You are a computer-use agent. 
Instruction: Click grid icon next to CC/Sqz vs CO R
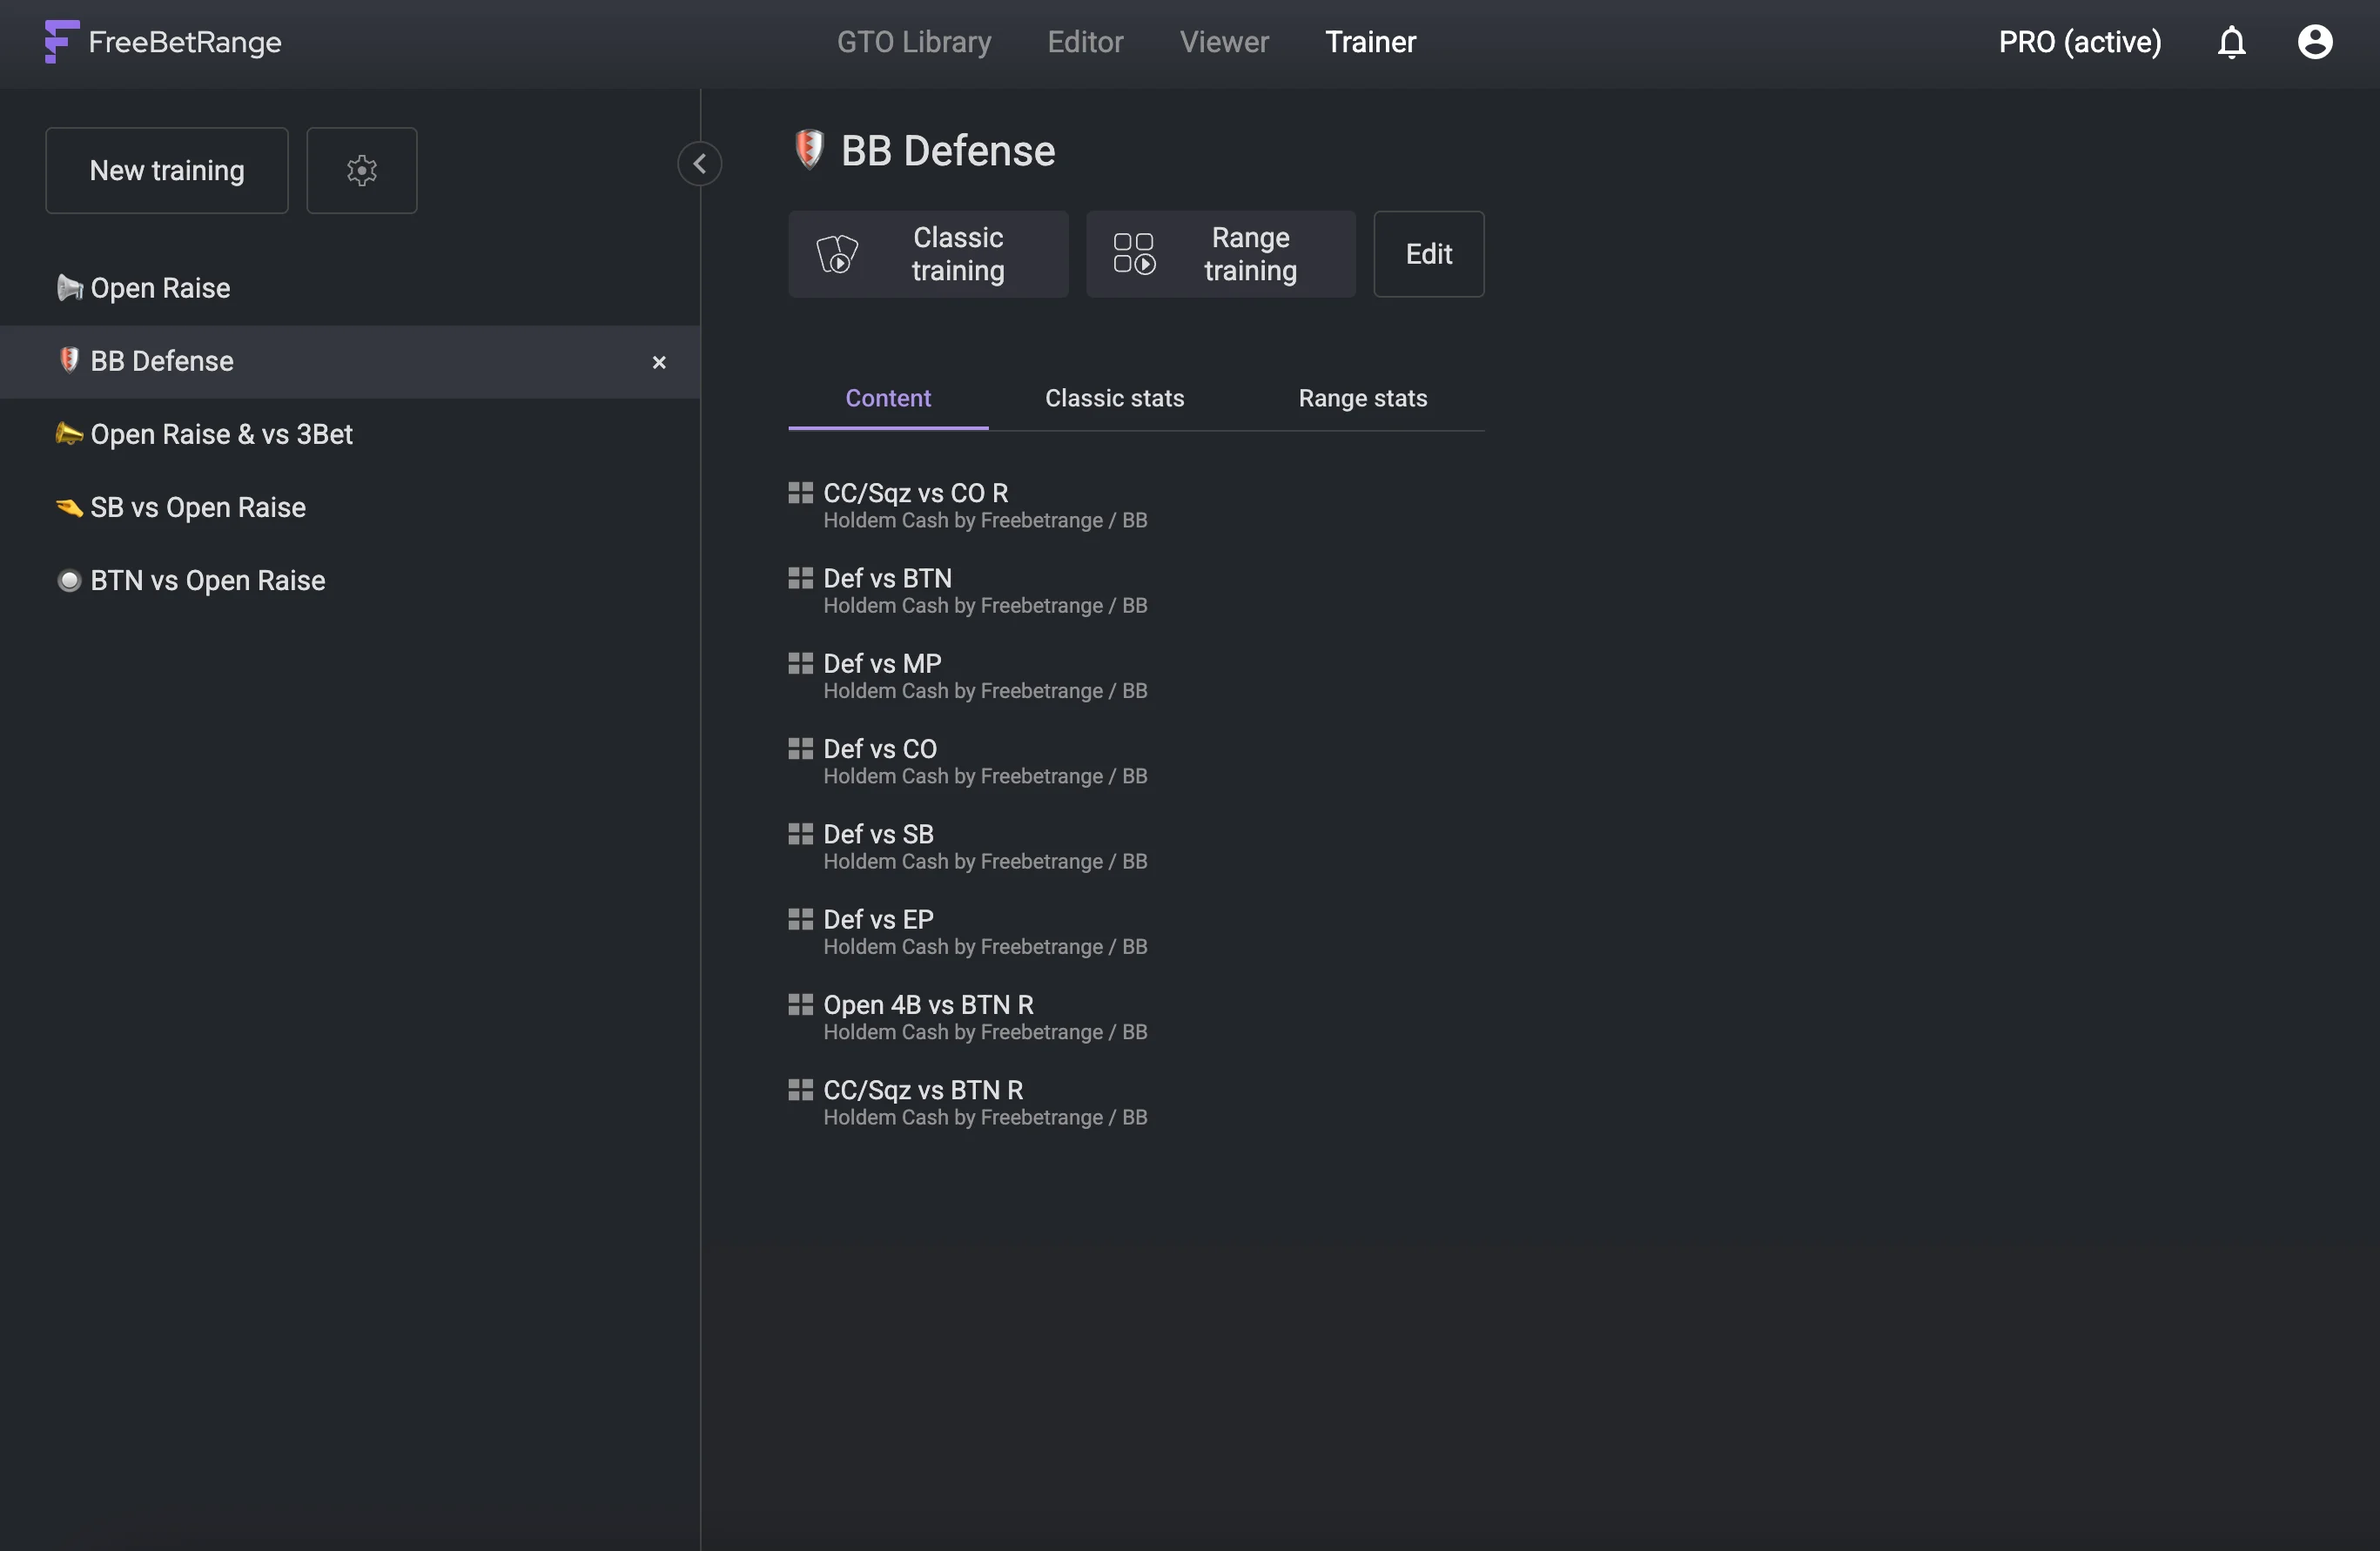click(x=800, y=492)
